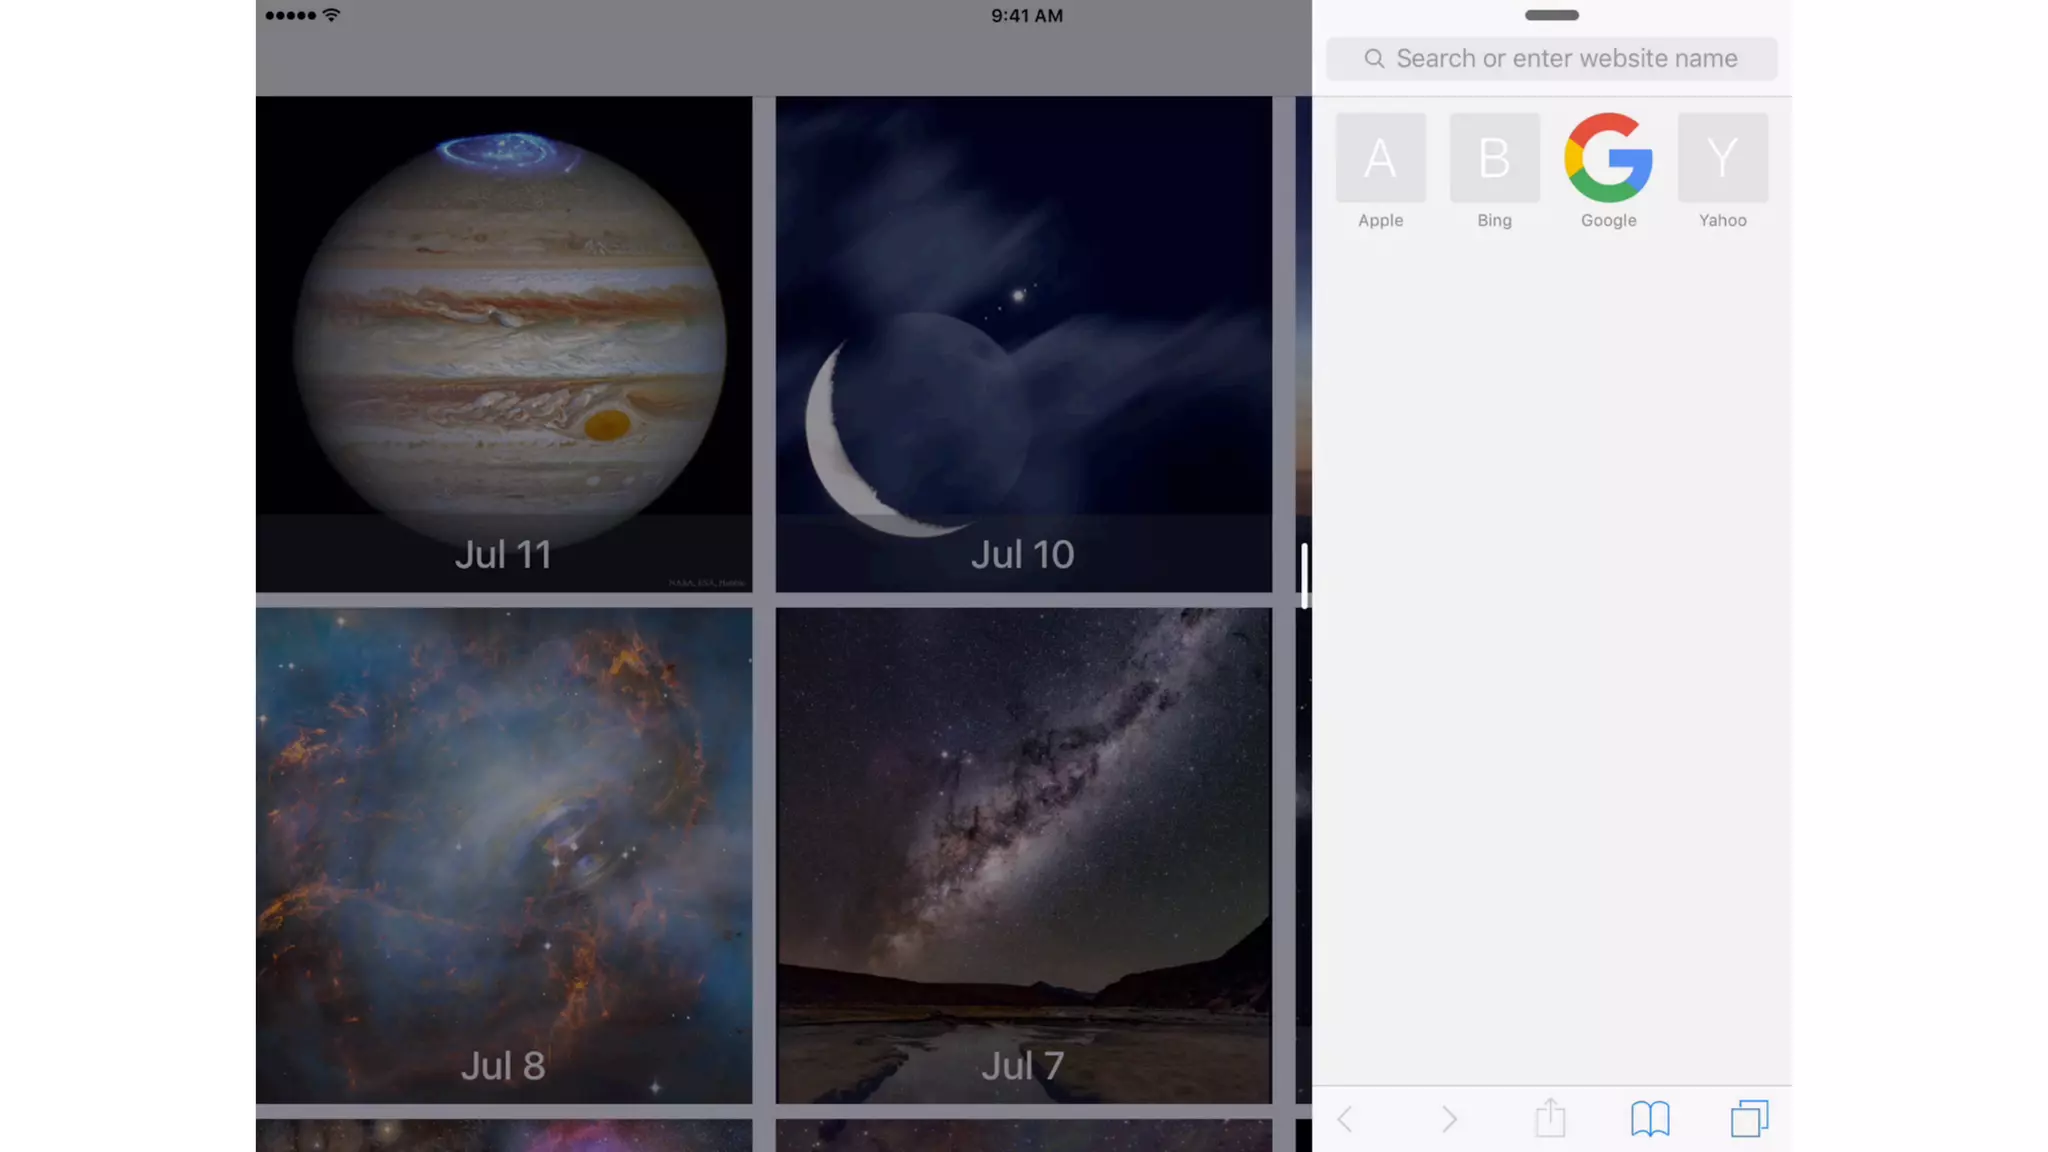Show all tabs with tabs icon
2048x1152 pixels.
click(1749, 1119)
